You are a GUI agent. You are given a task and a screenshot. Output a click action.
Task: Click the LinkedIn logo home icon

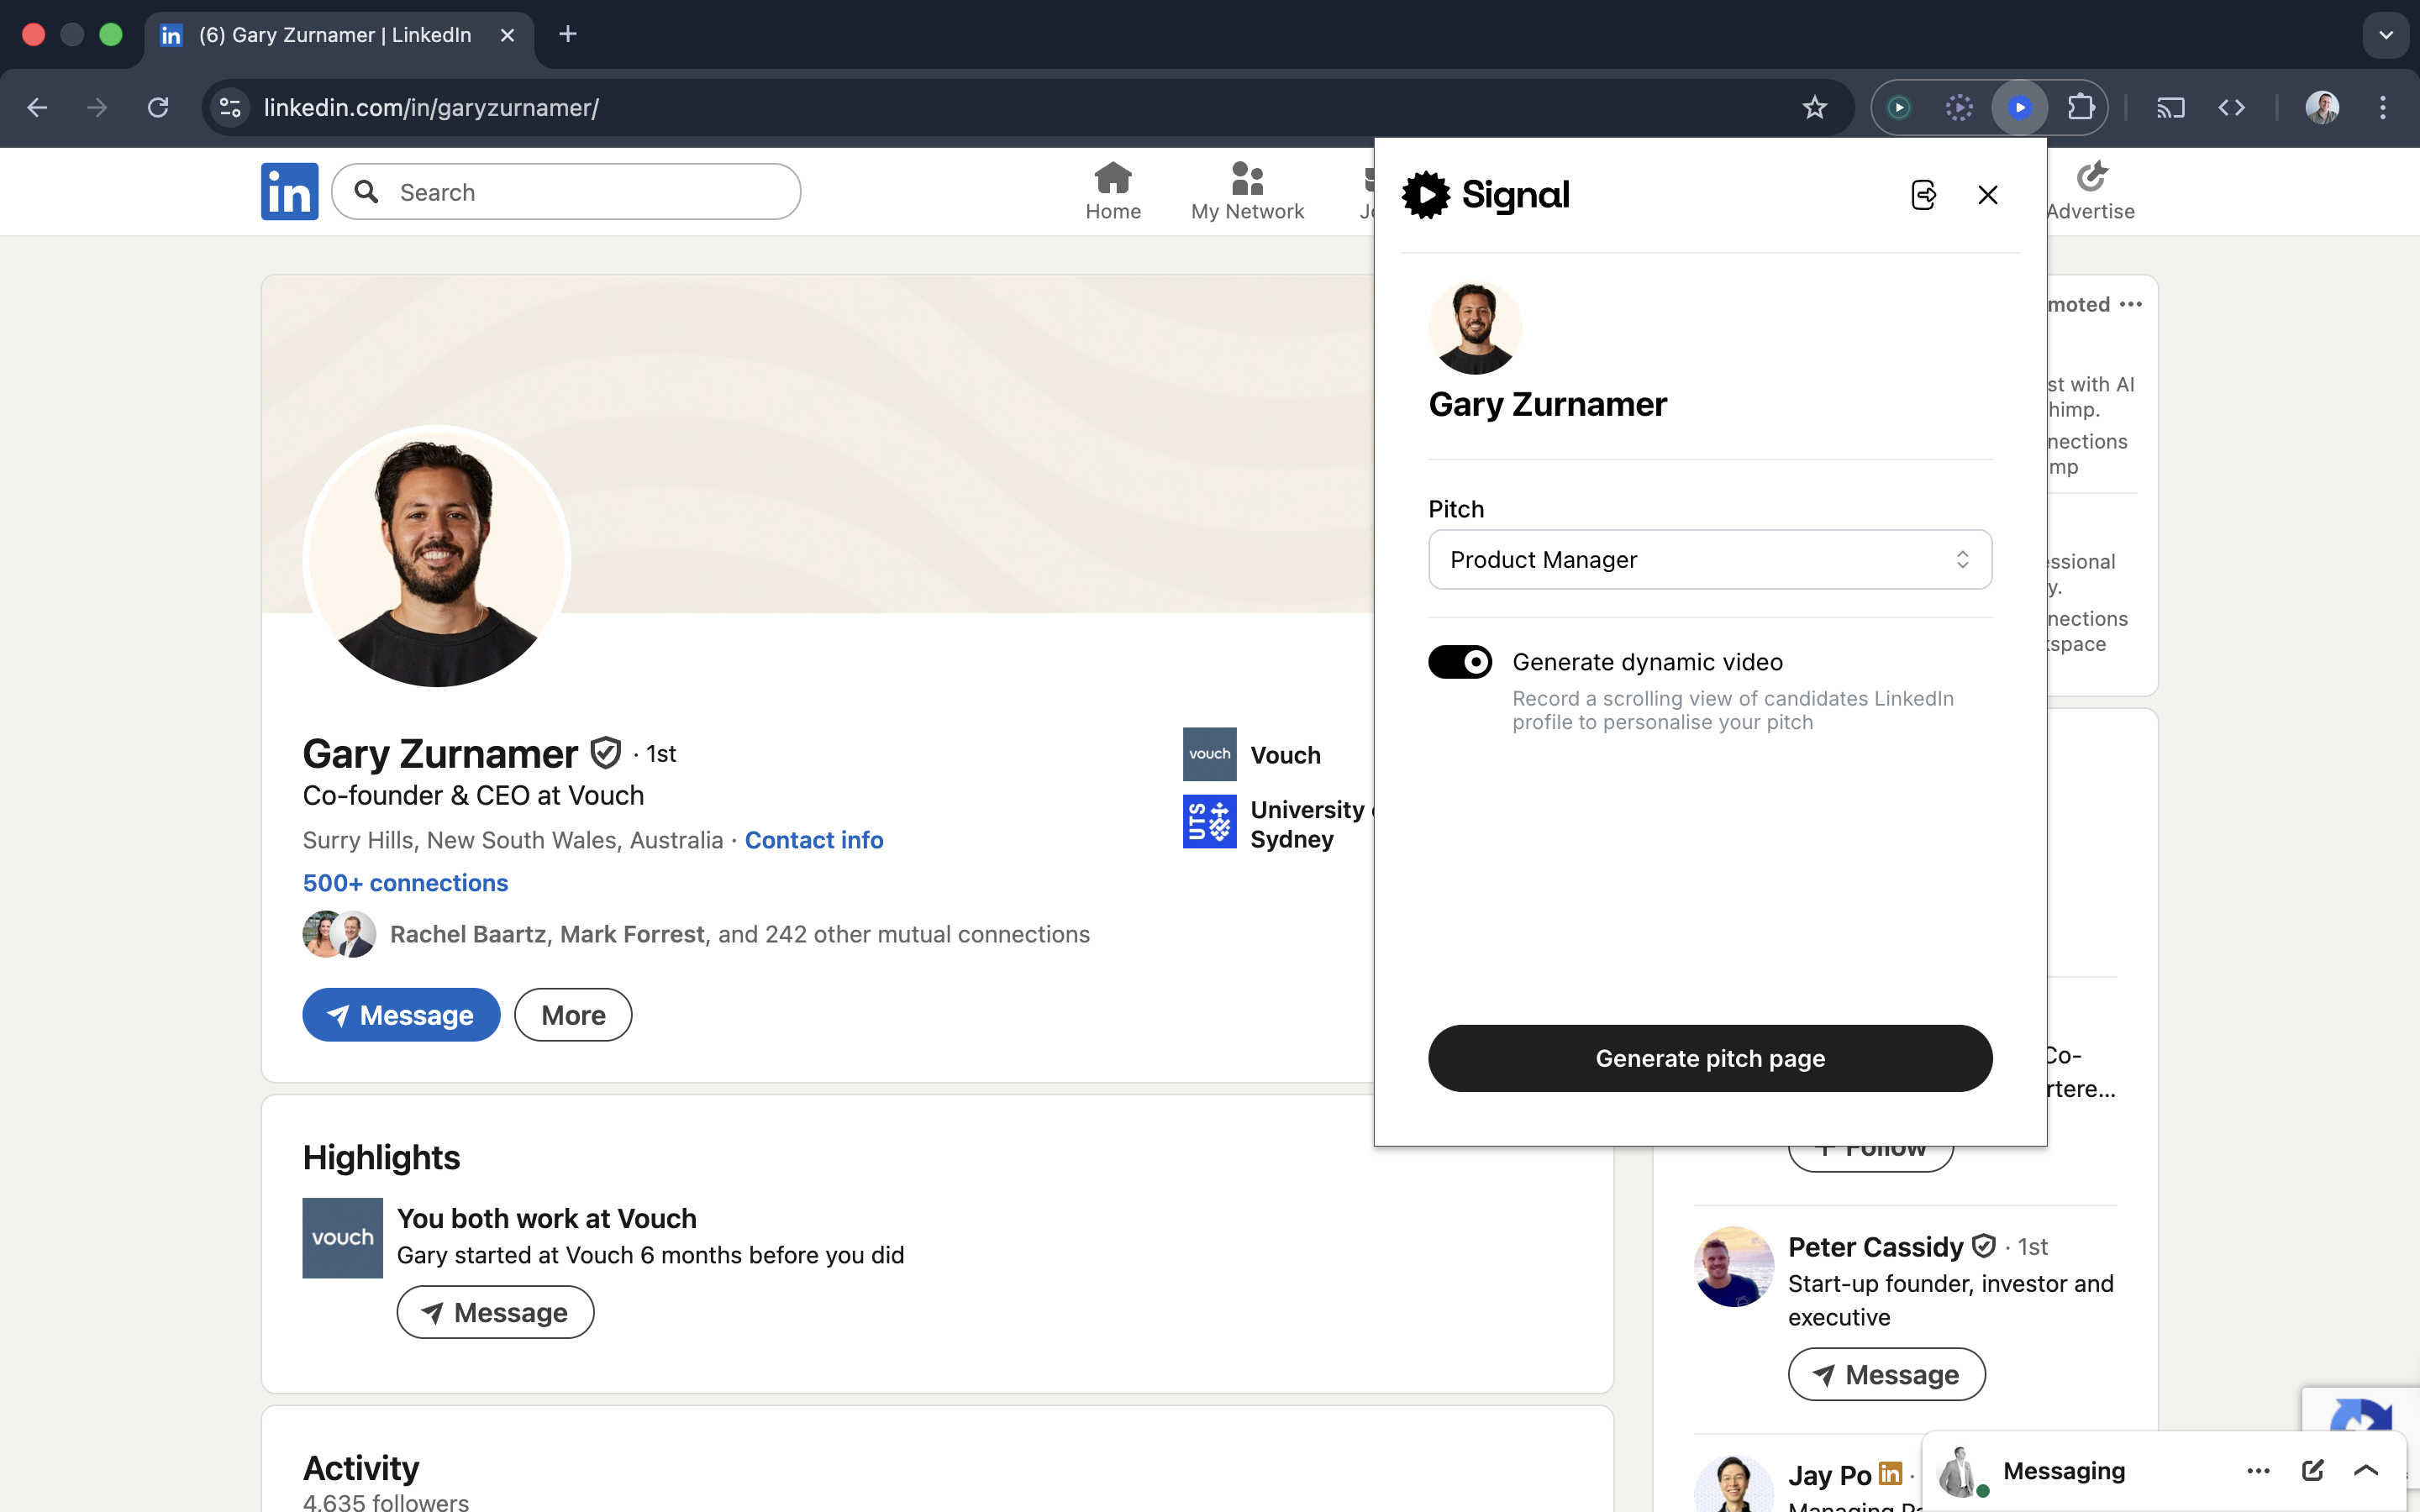289,192
